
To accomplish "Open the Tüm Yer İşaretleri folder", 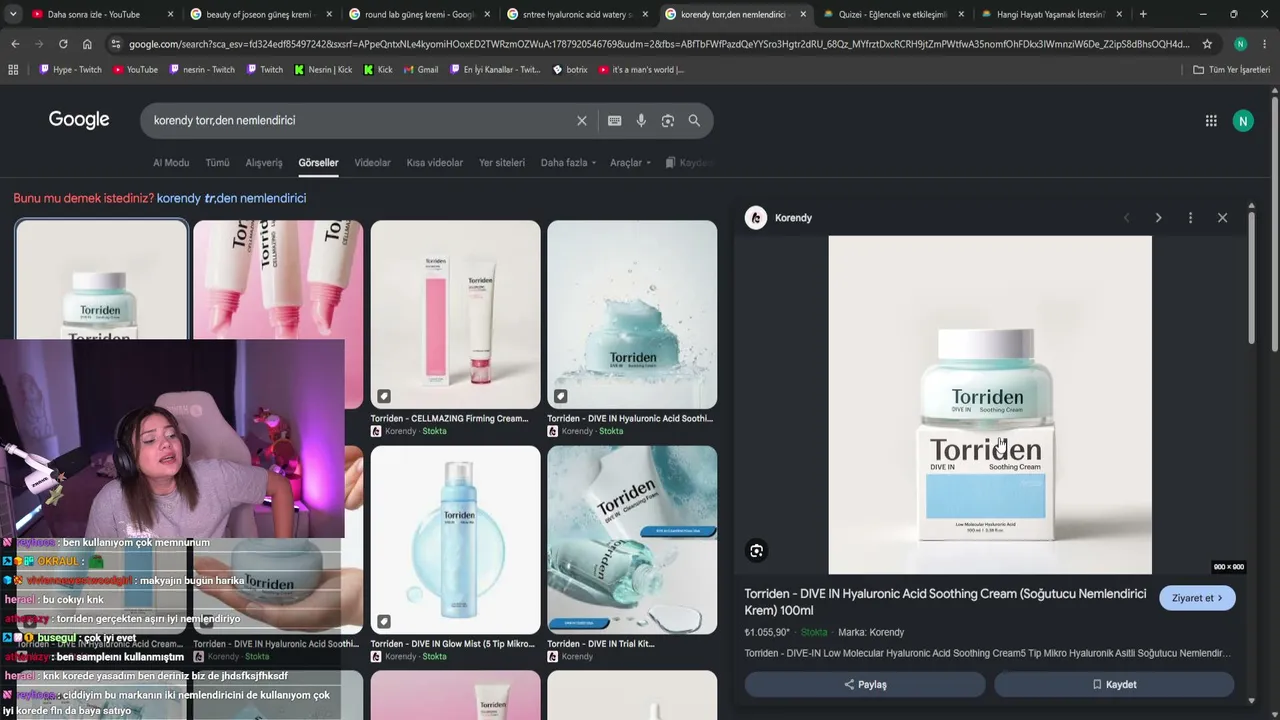I will 1232,70.
